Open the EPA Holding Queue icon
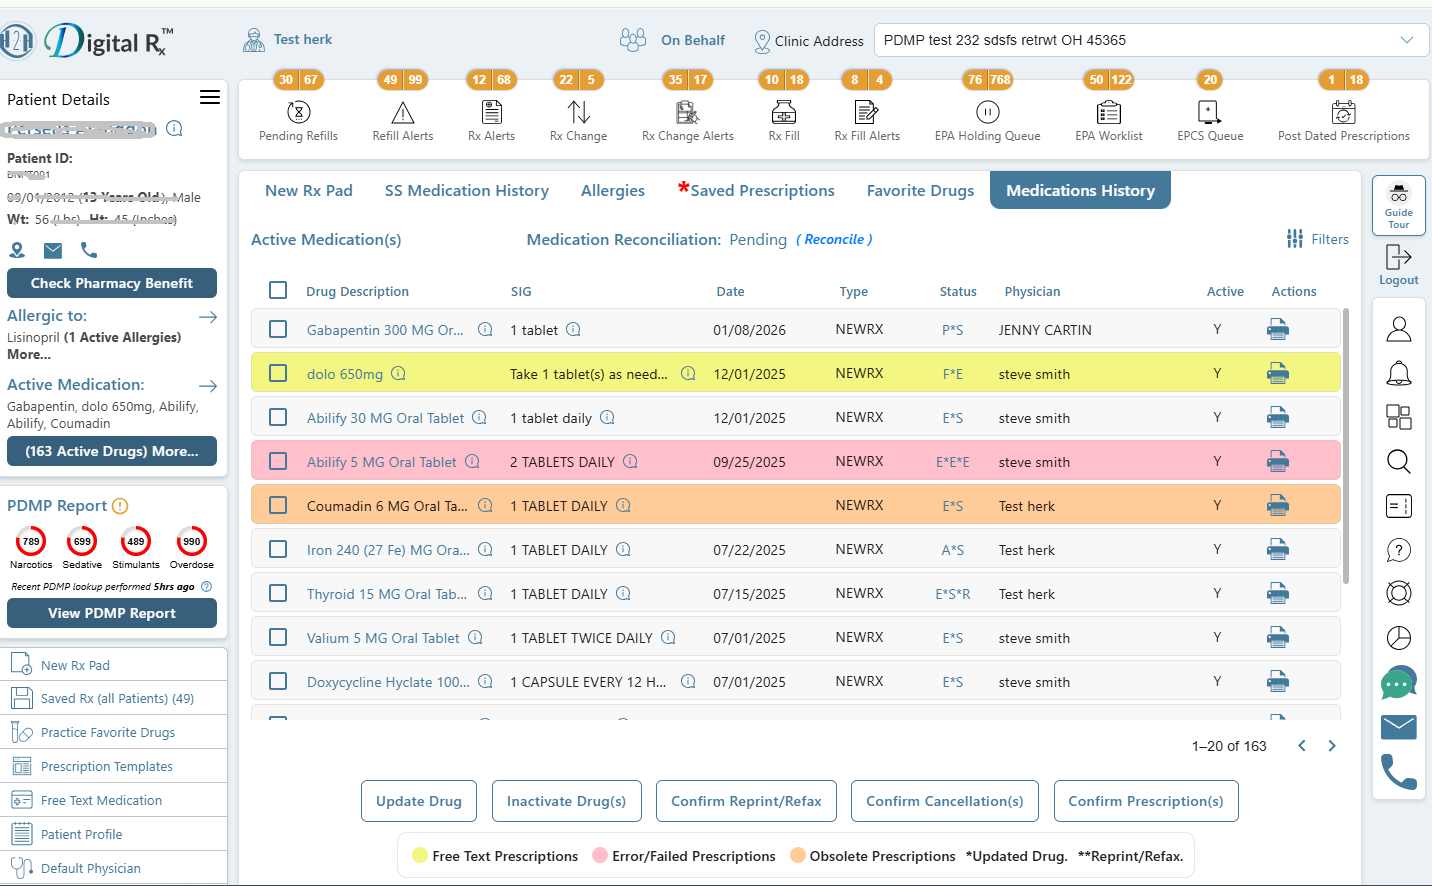The image size is (1432, 886). (x=987, y=112)
